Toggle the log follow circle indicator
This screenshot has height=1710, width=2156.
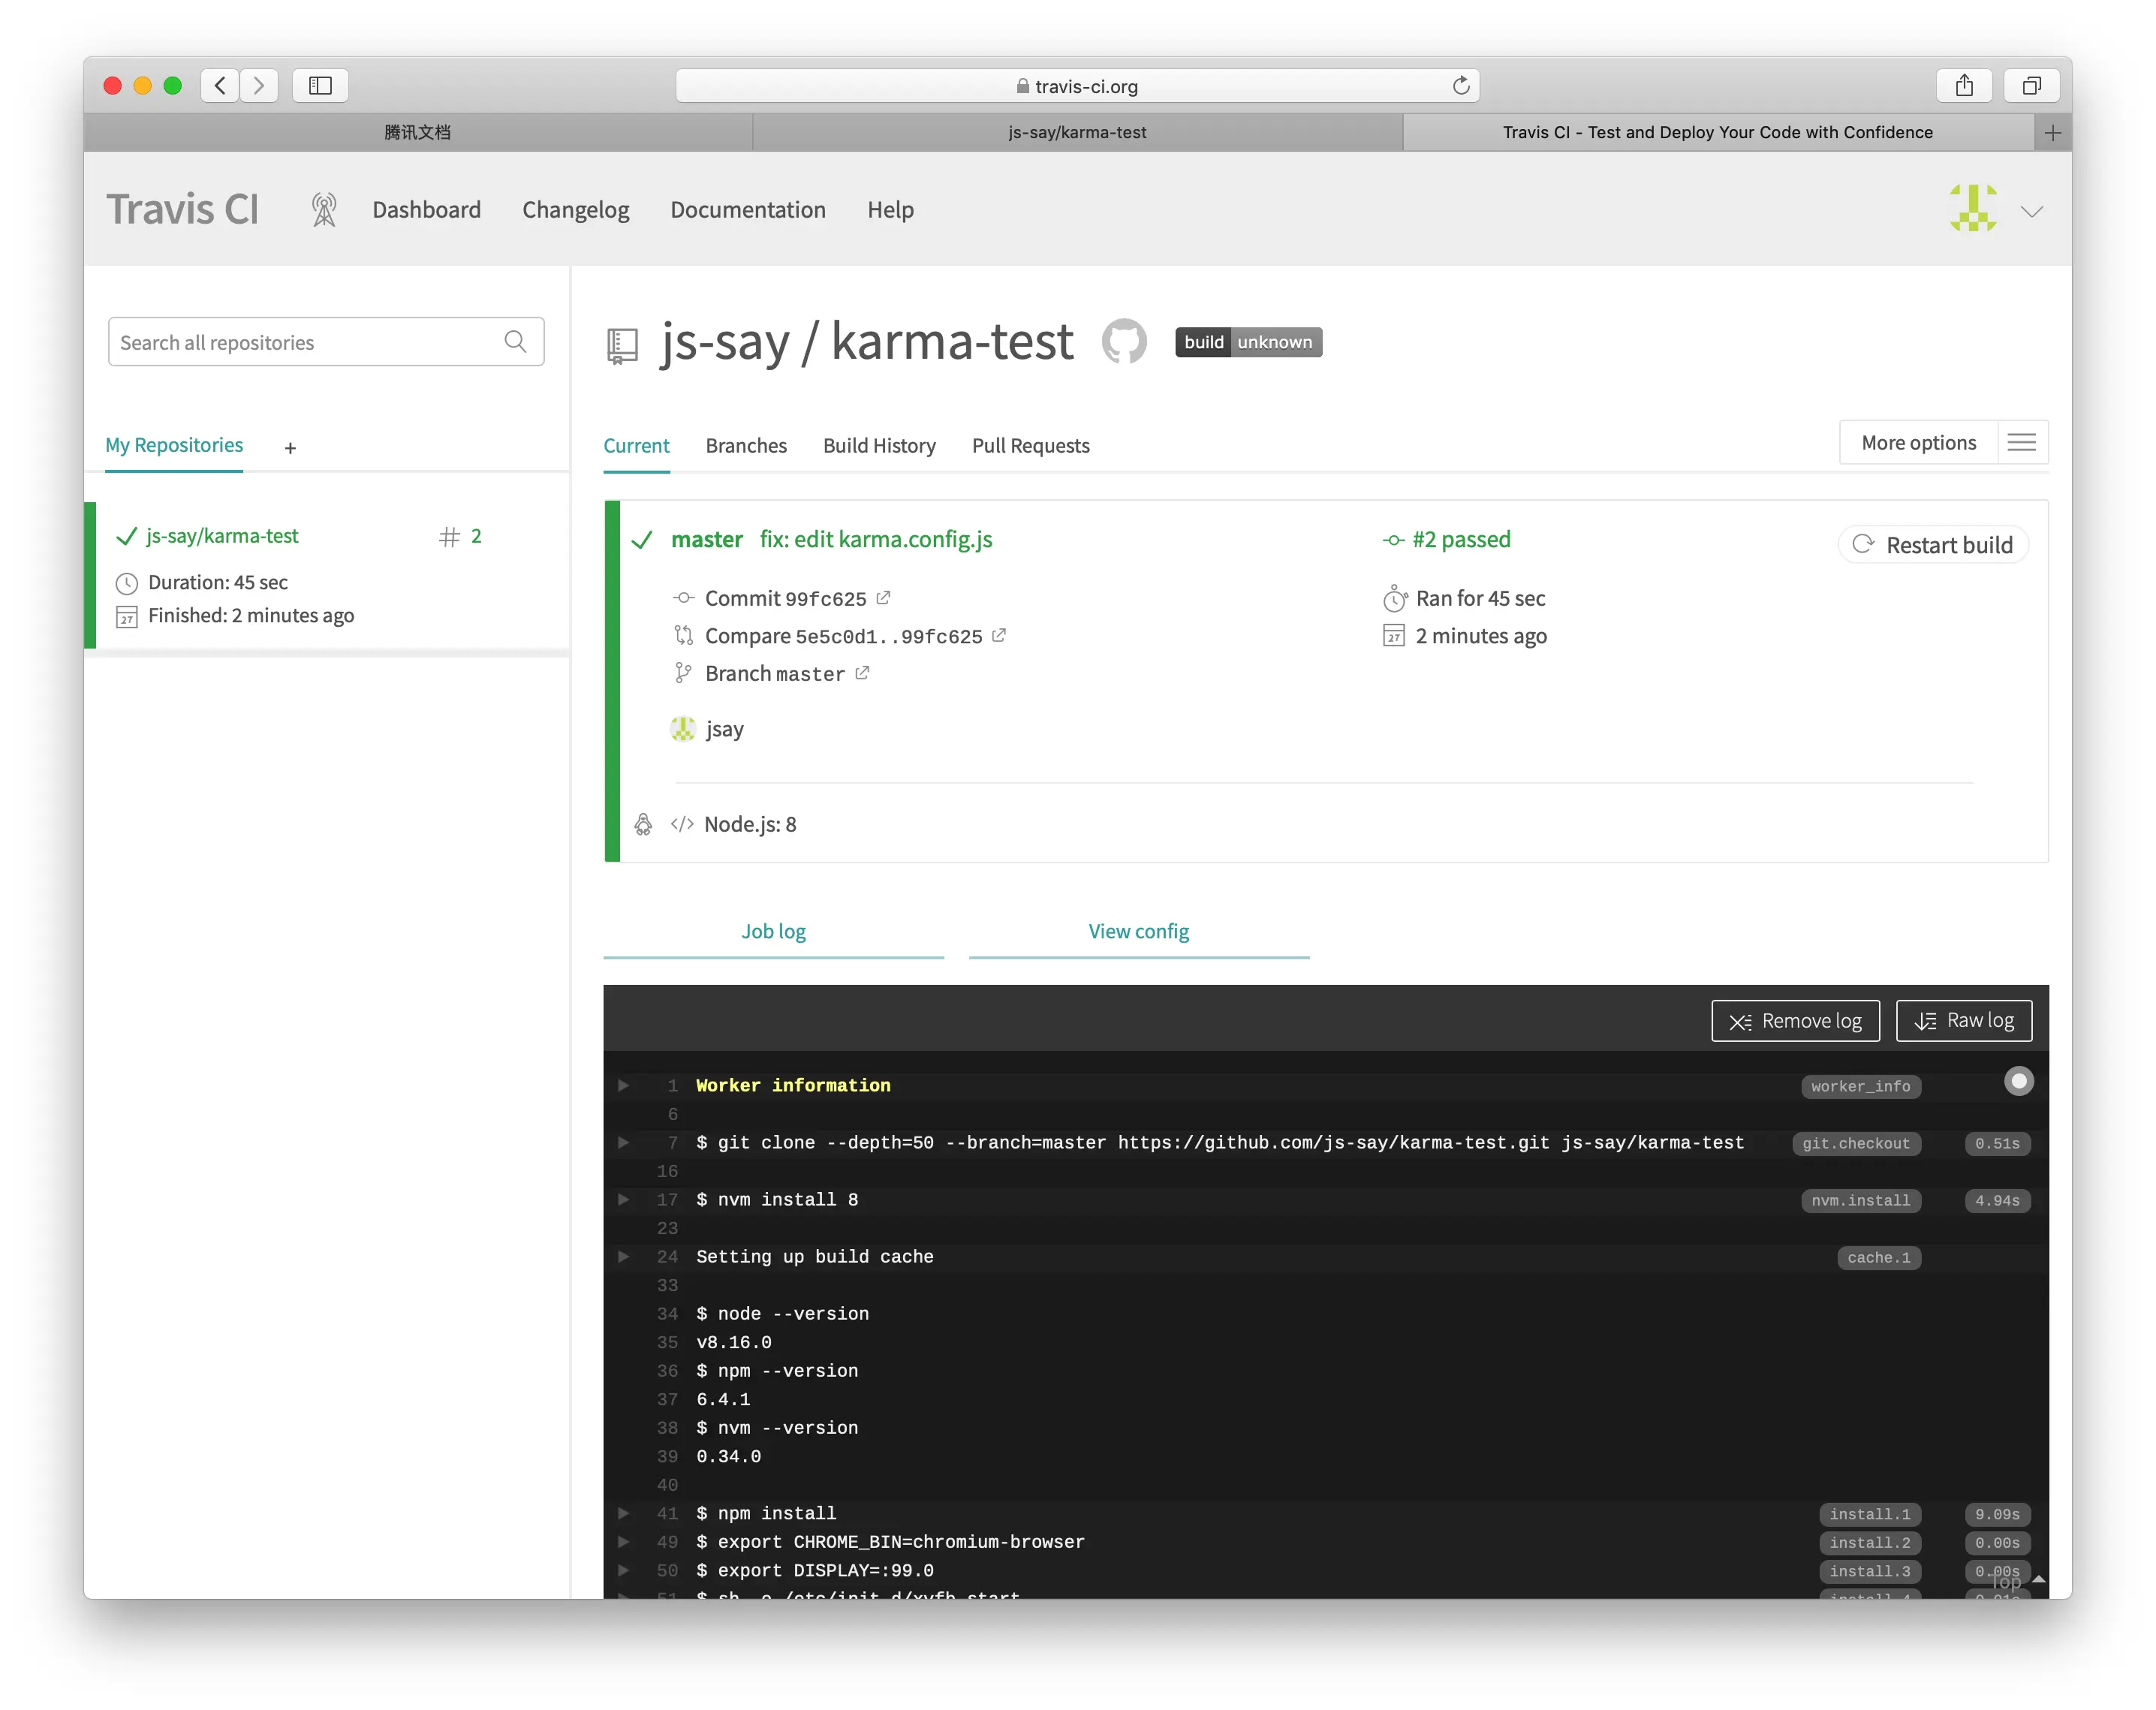[2018, 1081]
